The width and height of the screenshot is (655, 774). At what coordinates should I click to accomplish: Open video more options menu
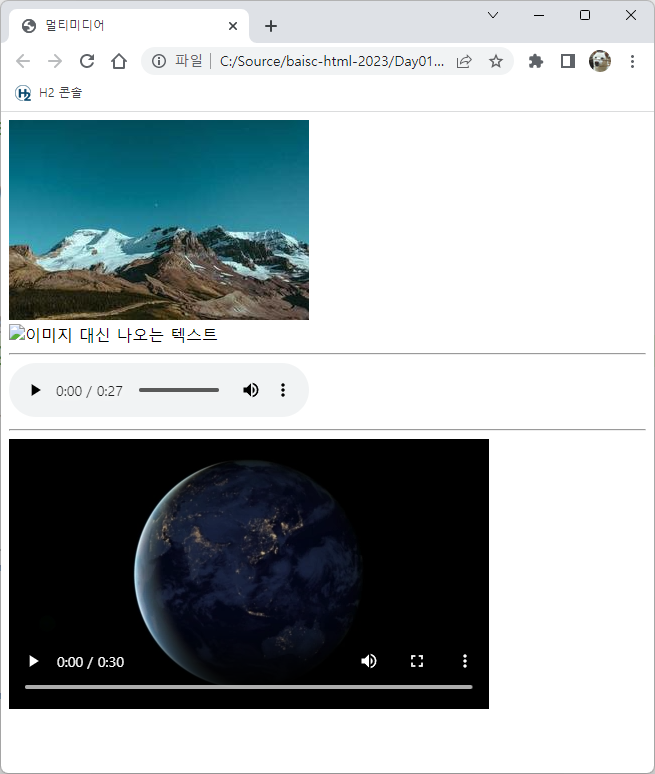click(x=464, y=661)
